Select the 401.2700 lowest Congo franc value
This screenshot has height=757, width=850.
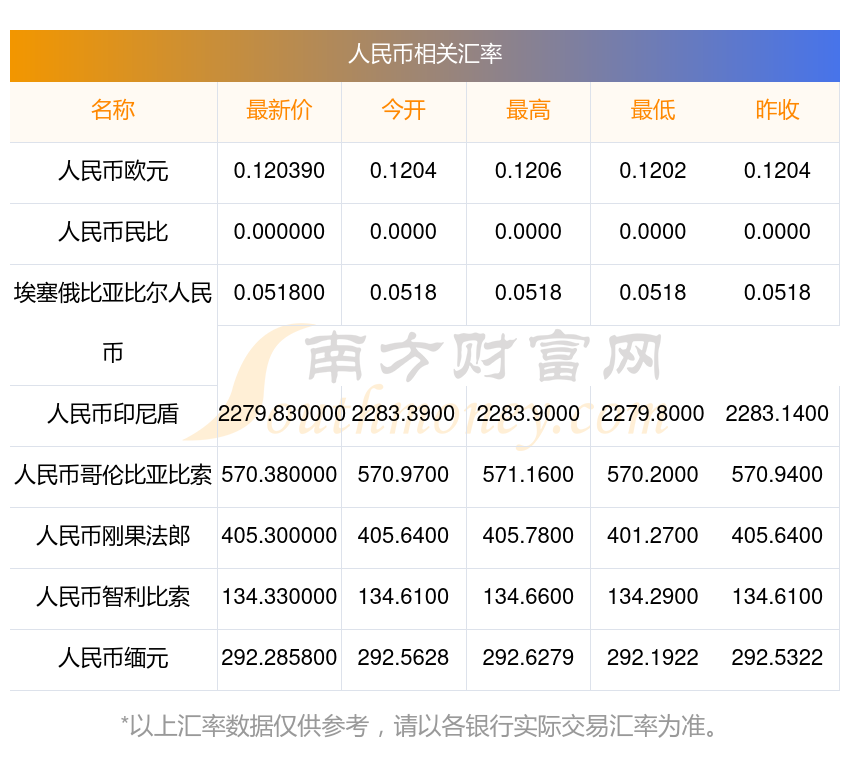click(653, 536)
